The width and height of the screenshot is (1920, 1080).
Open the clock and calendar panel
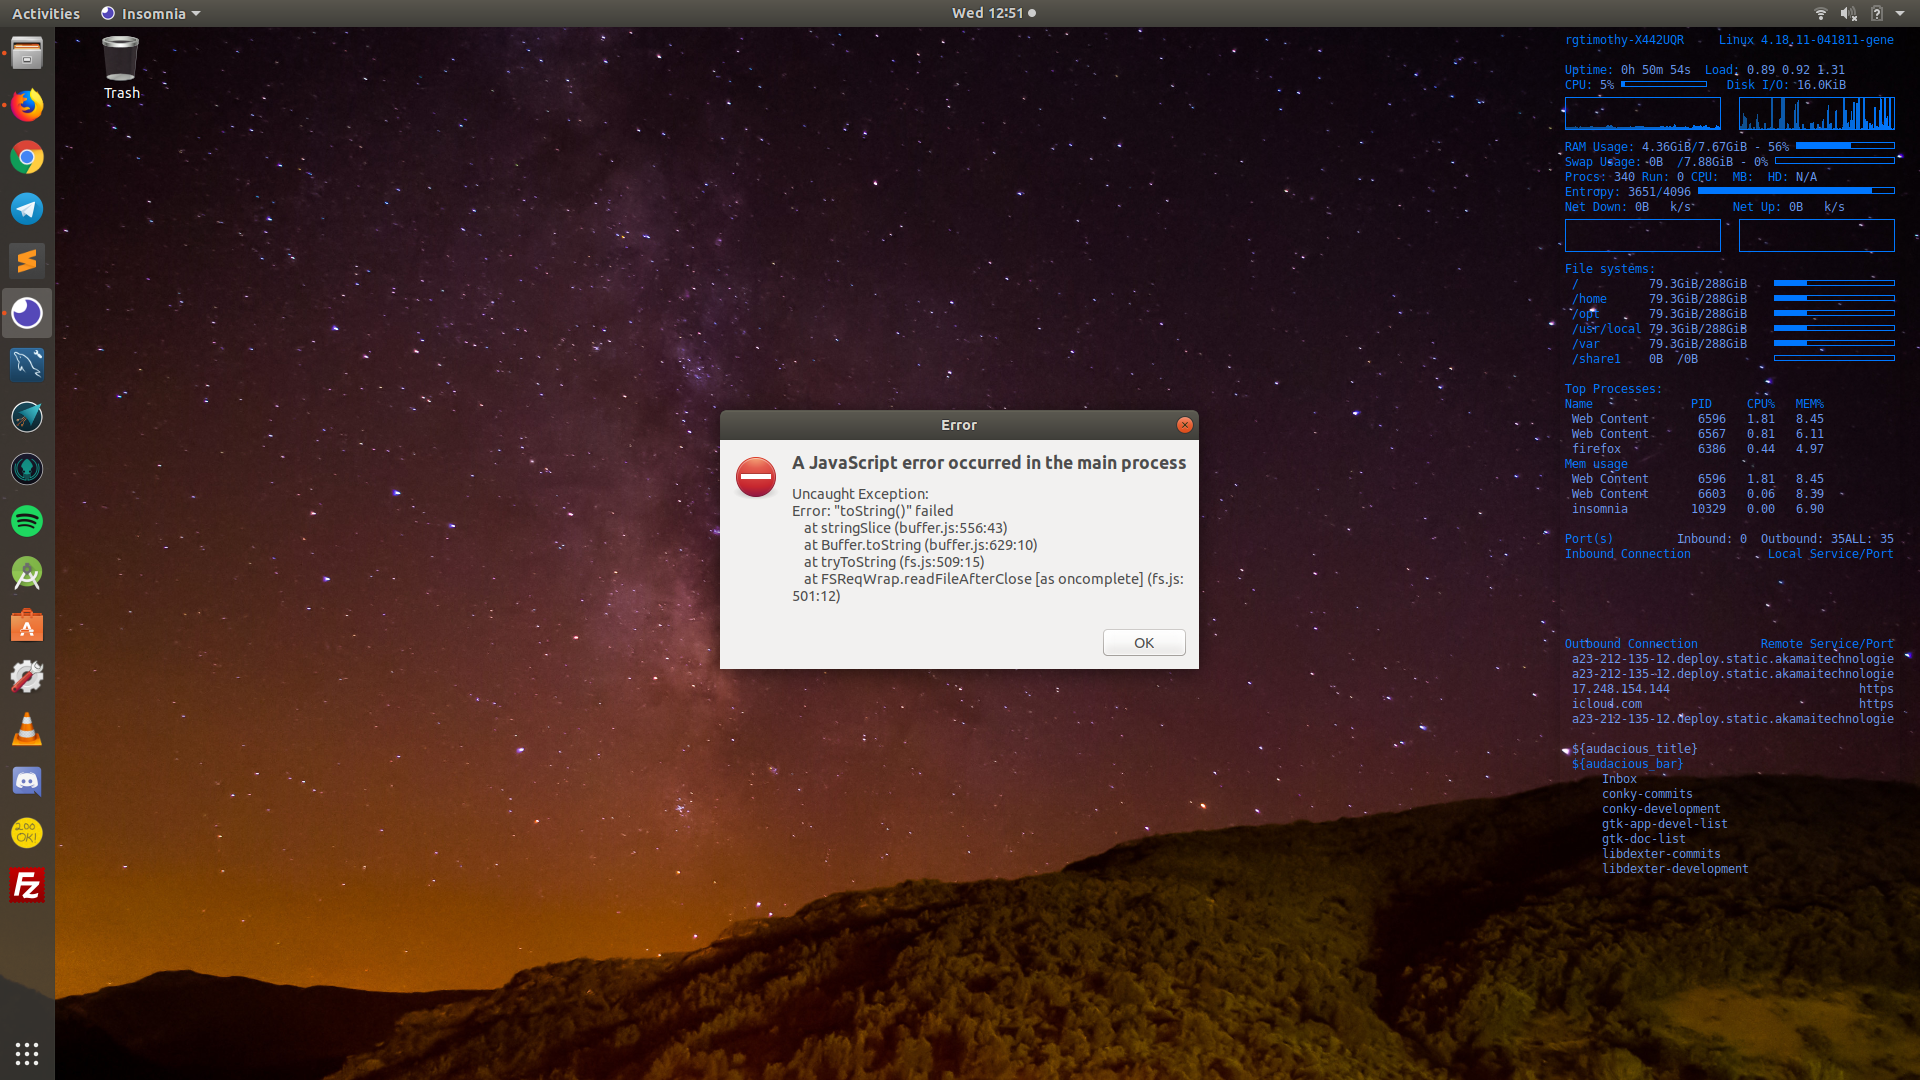pyautogui.click(x=993, y=13)
